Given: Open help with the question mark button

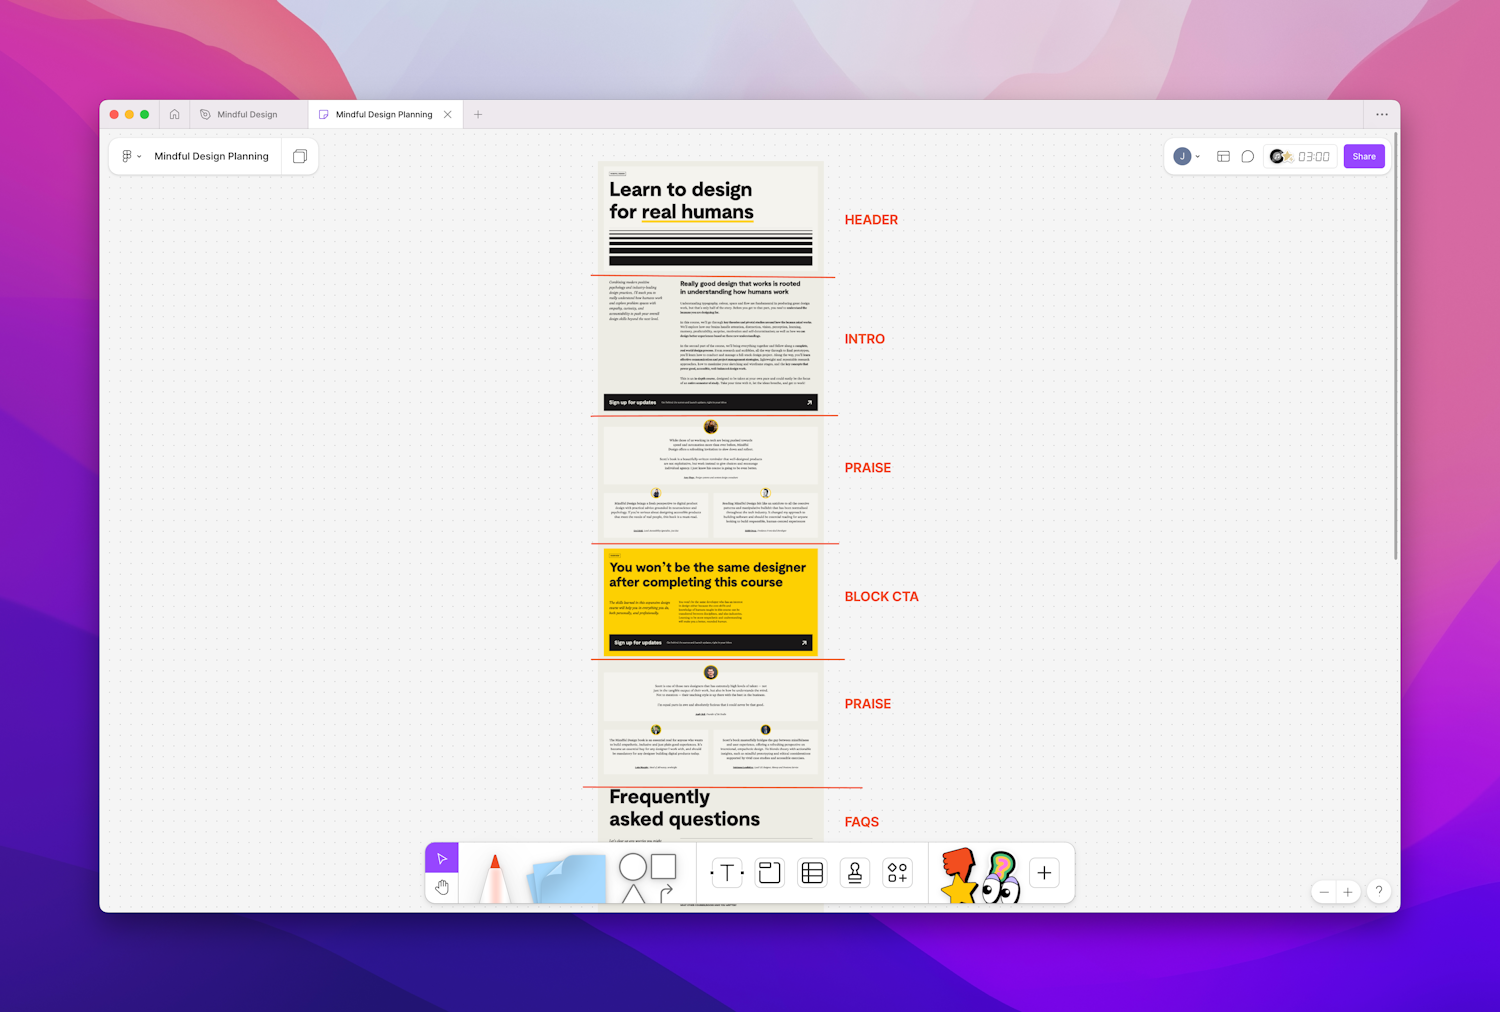Looking at the screenshot, I should point(1378,891).
